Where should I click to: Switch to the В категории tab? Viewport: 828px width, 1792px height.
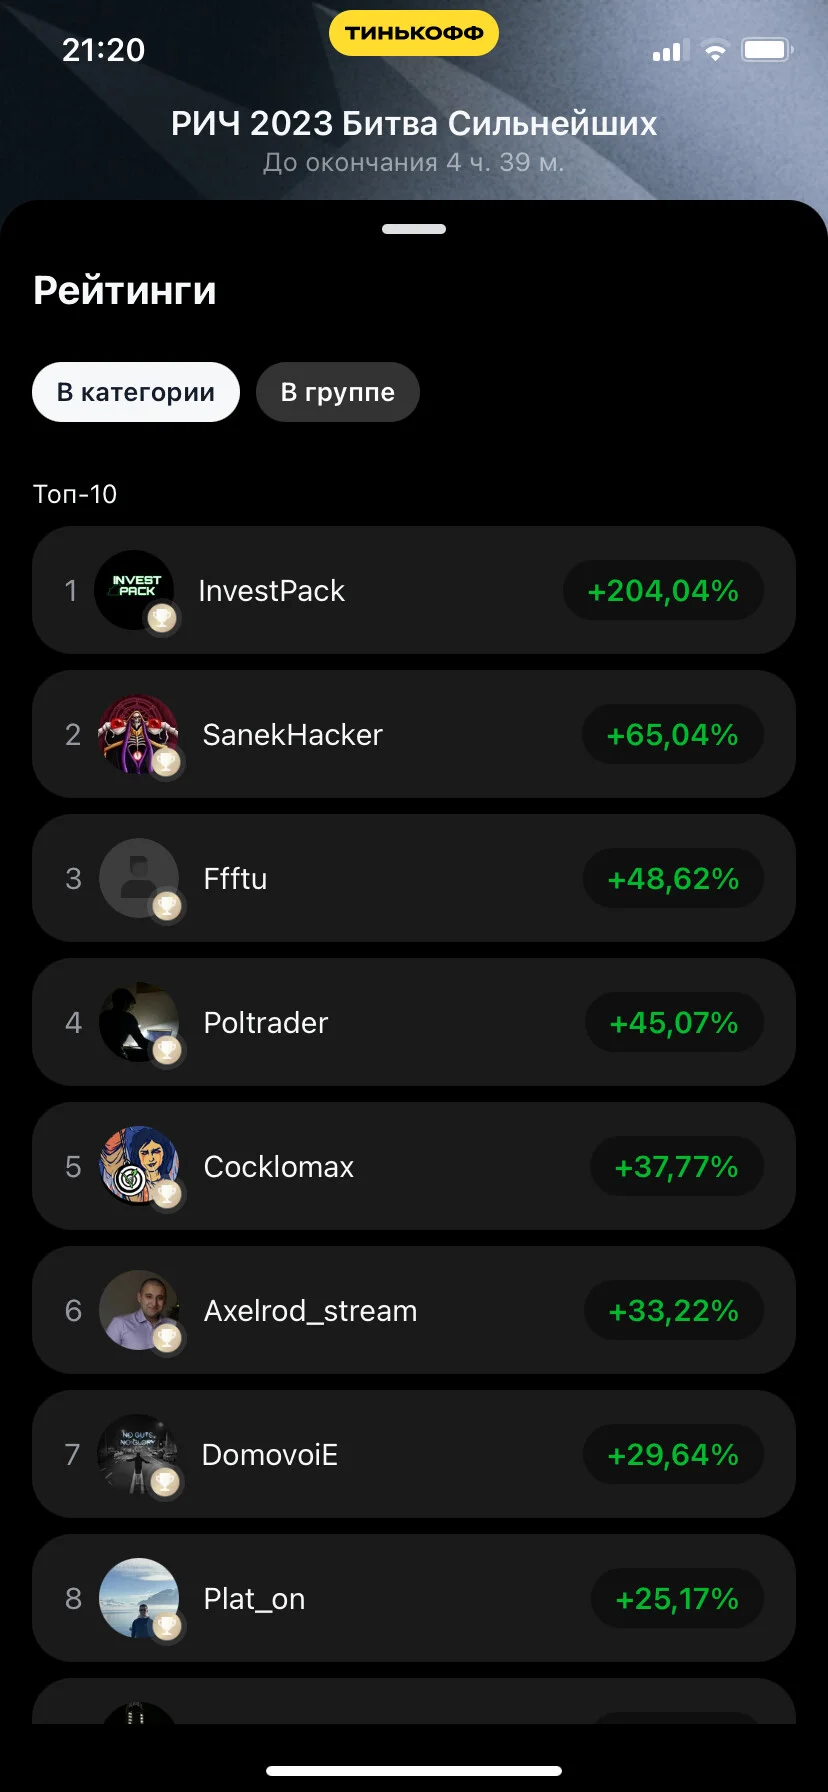[x=136, y=392]
